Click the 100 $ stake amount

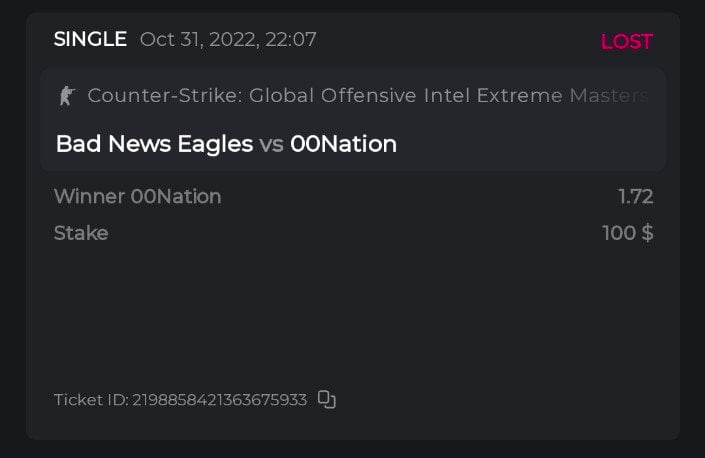coord(627,233)
